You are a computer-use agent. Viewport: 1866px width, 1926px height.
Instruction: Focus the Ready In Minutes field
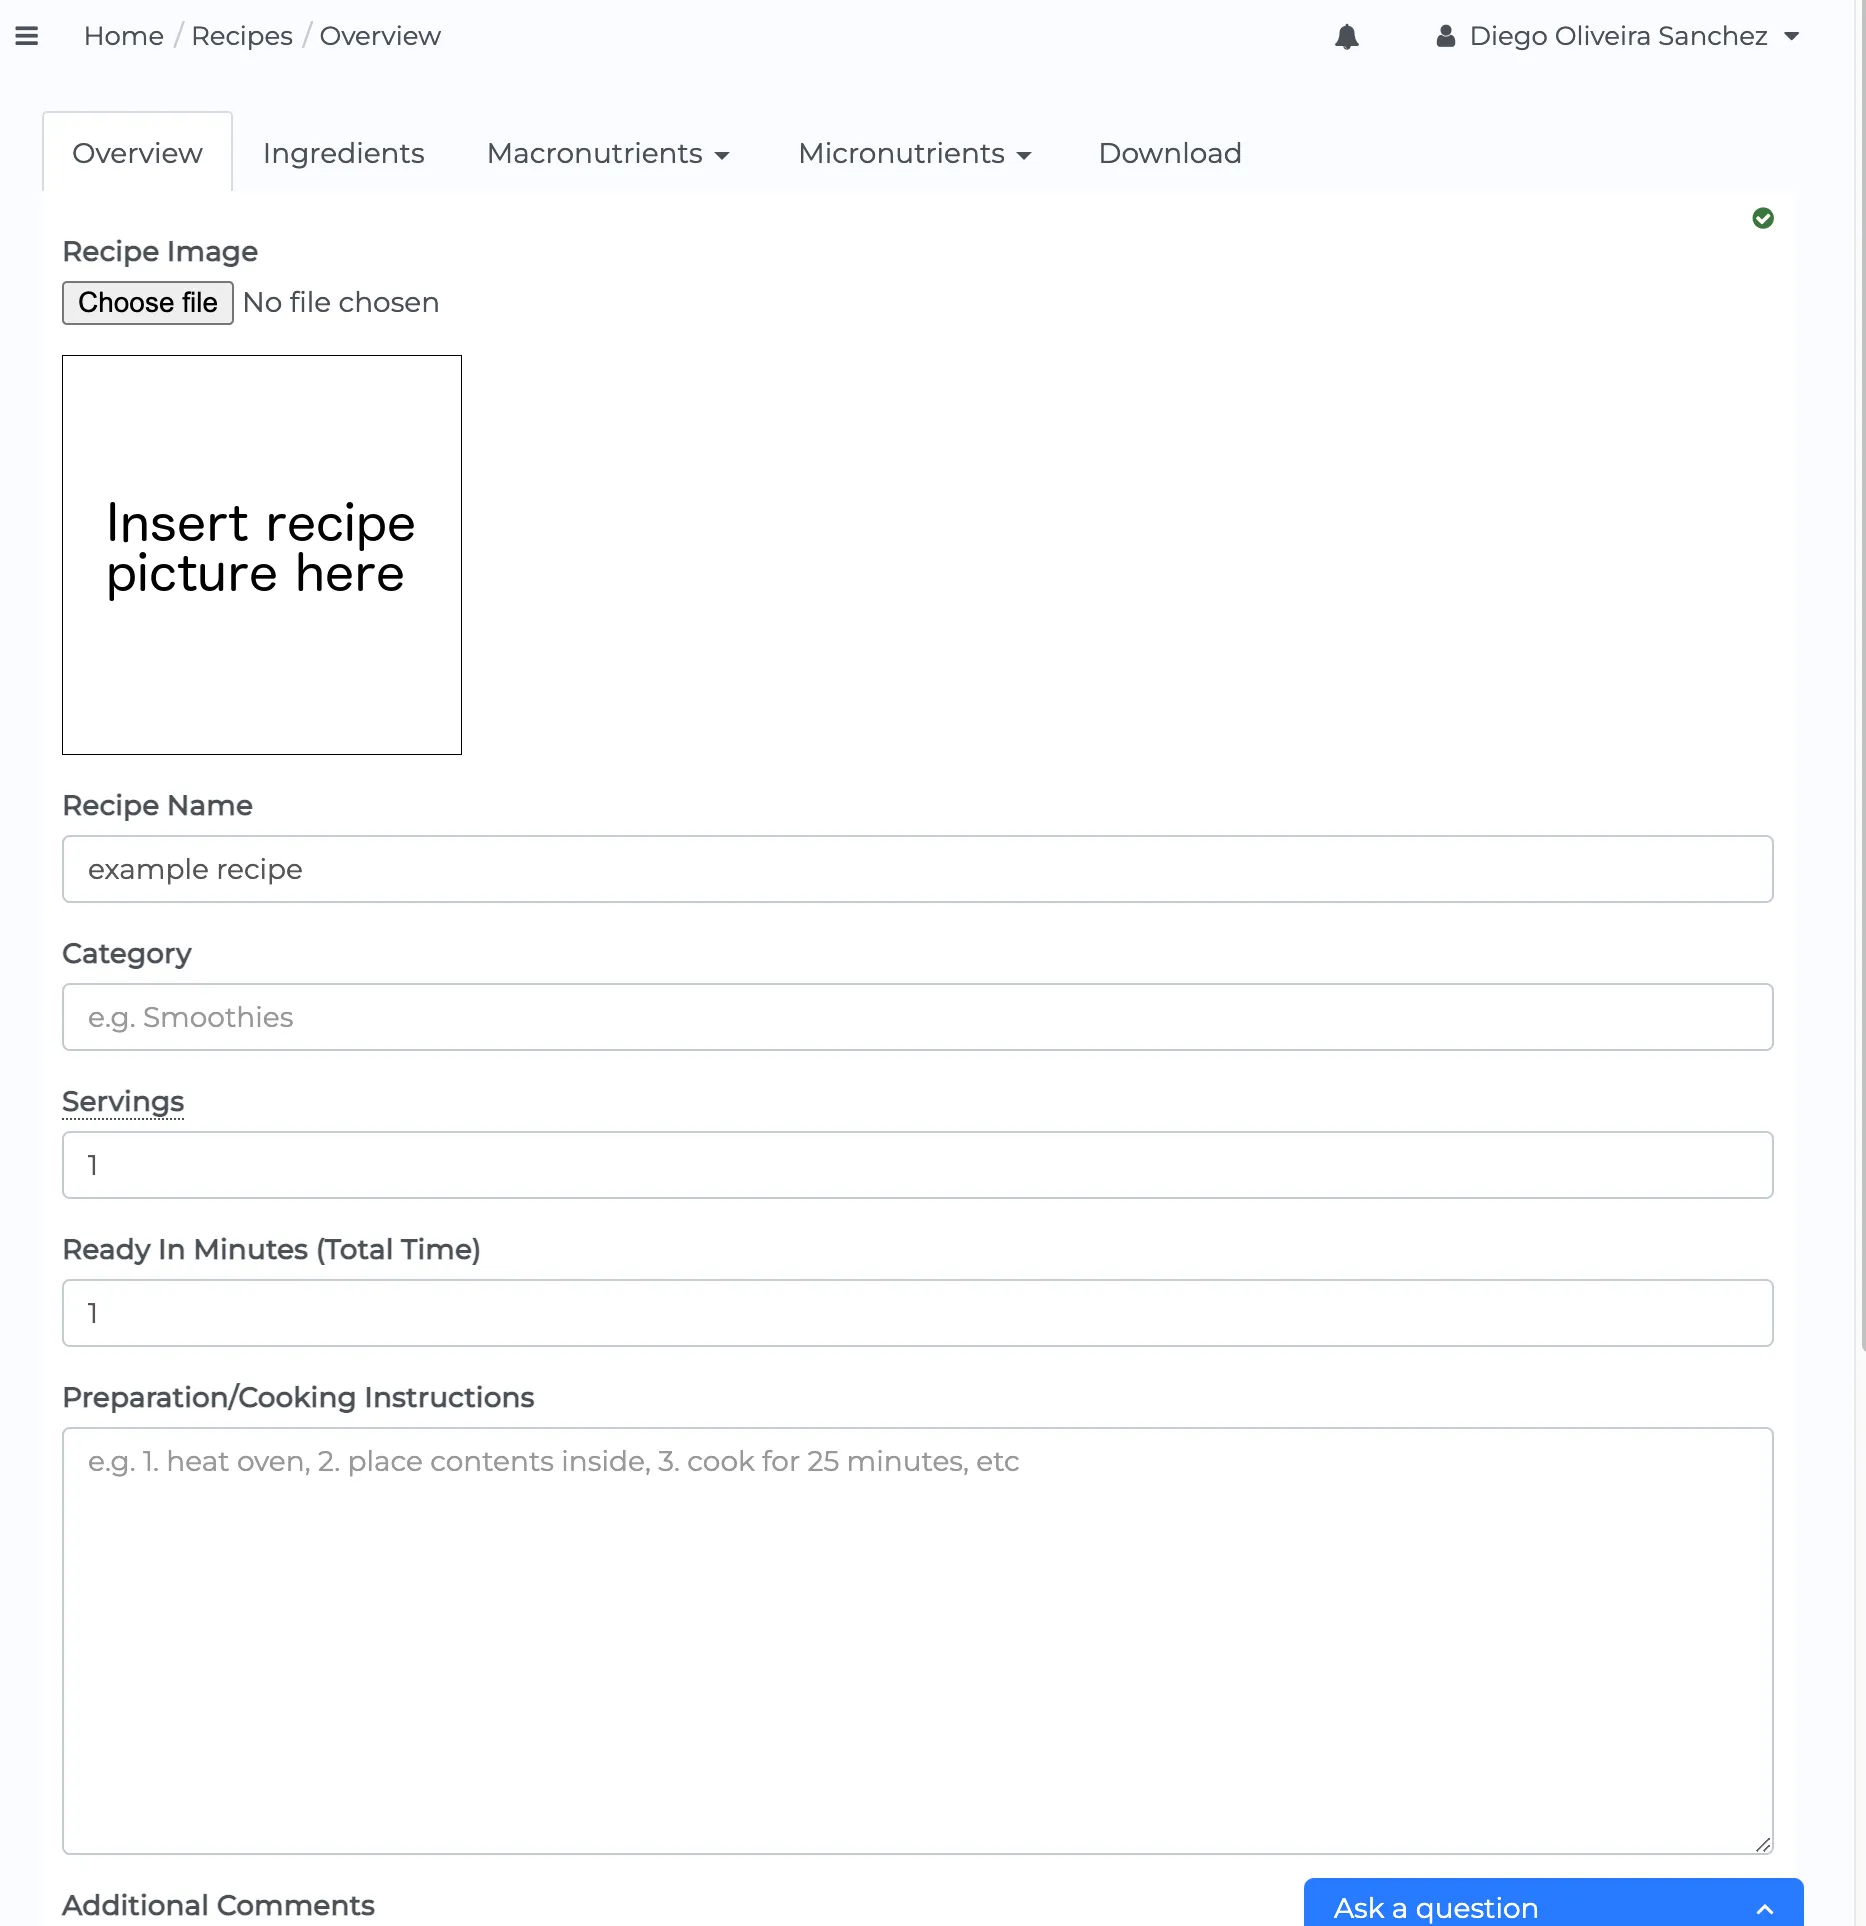coord(917,1313)
